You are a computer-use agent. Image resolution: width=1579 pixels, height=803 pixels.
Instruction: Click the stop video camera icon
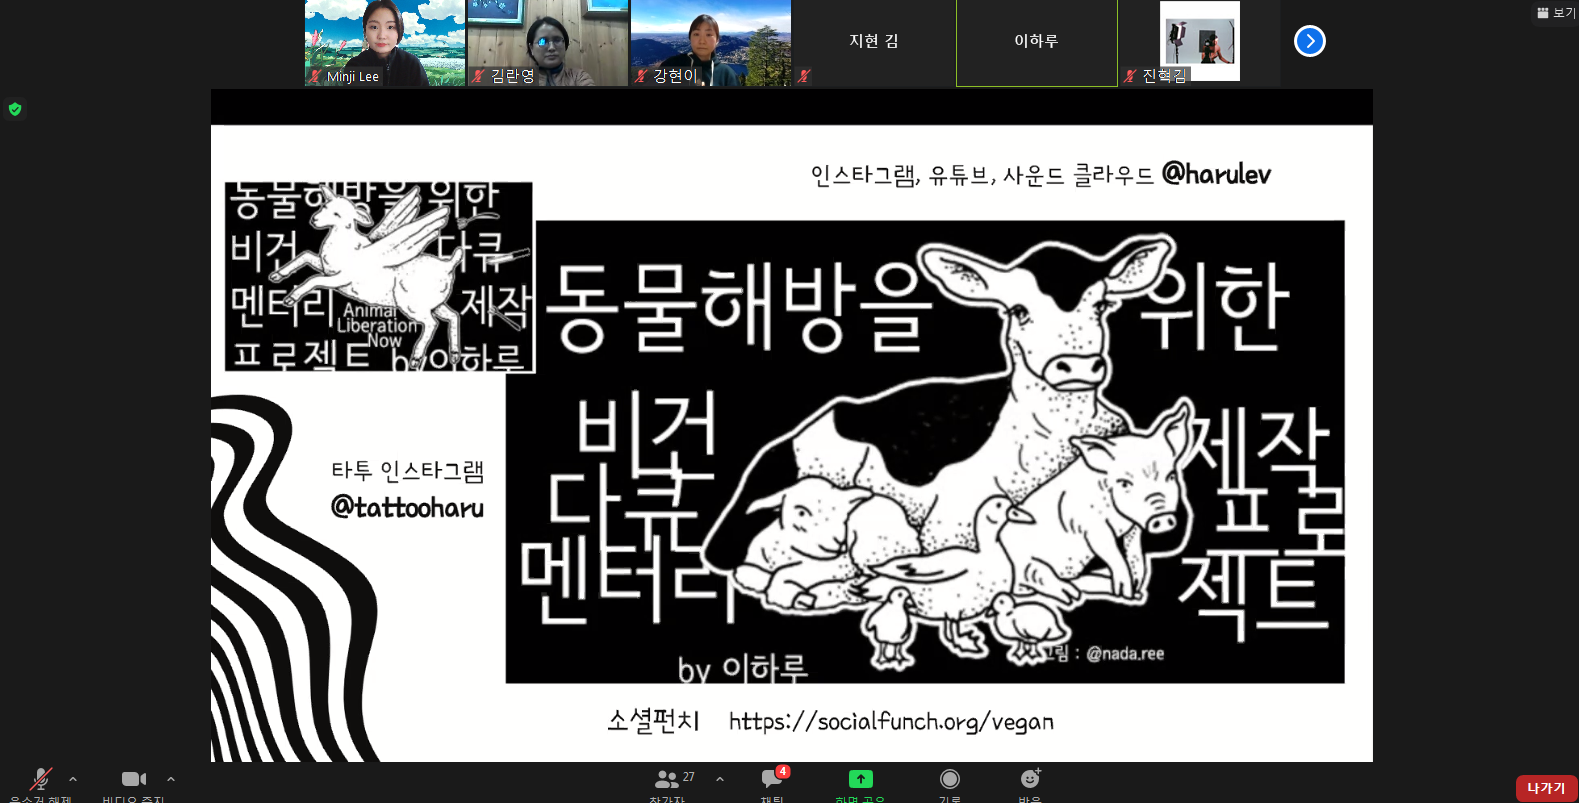tap(133, 779)
